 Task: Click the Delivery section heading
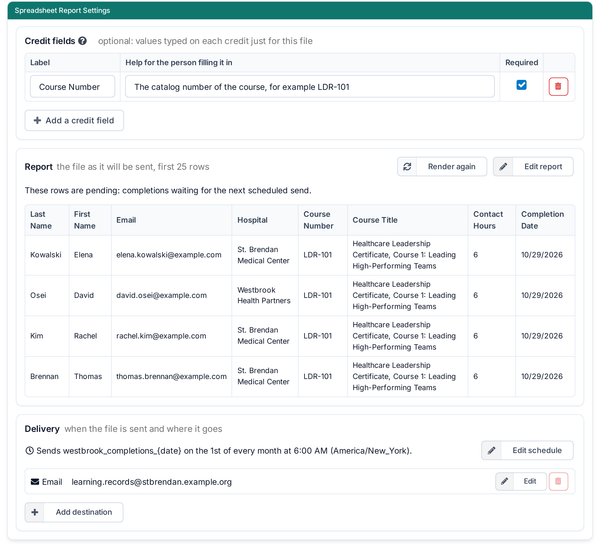pos(42,429)
